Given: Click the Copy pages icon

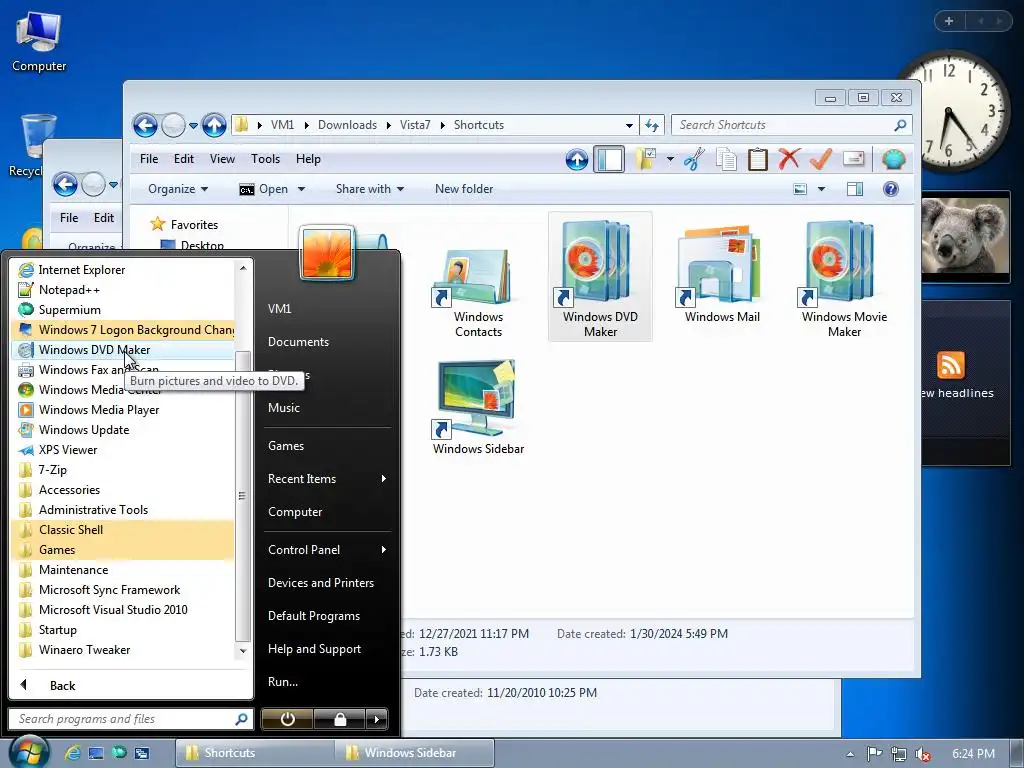Looking at the screenshot, I should (726, 159).
